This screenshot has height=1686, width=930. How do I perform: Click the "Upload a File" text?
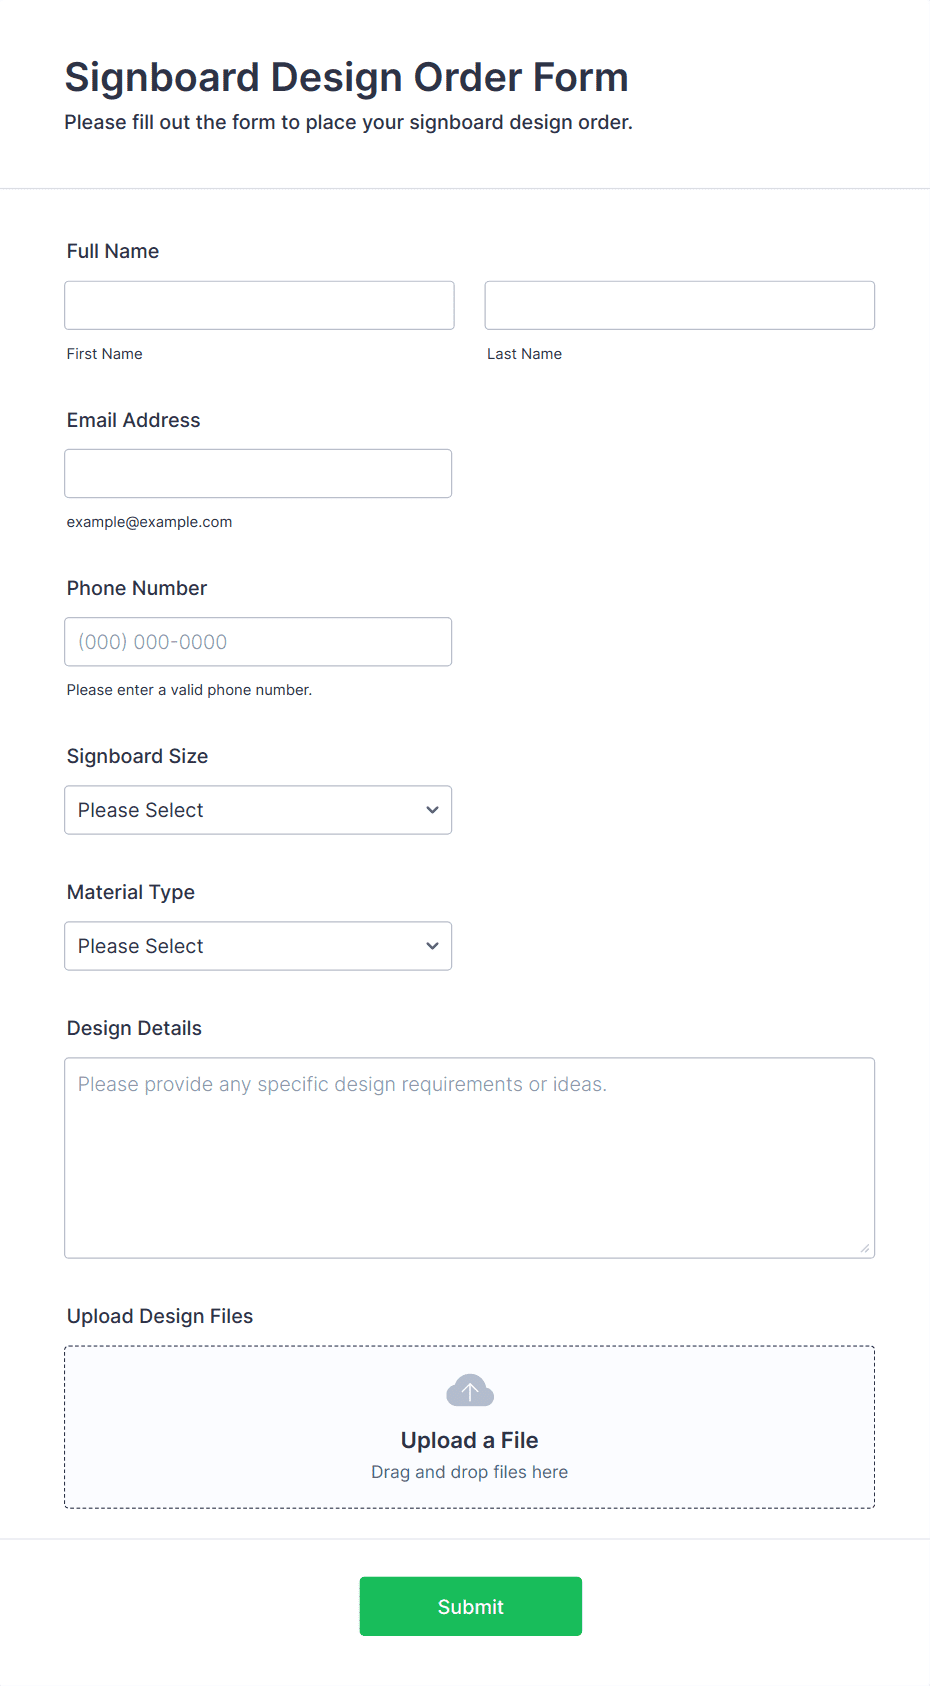(x=469, y=1440)
